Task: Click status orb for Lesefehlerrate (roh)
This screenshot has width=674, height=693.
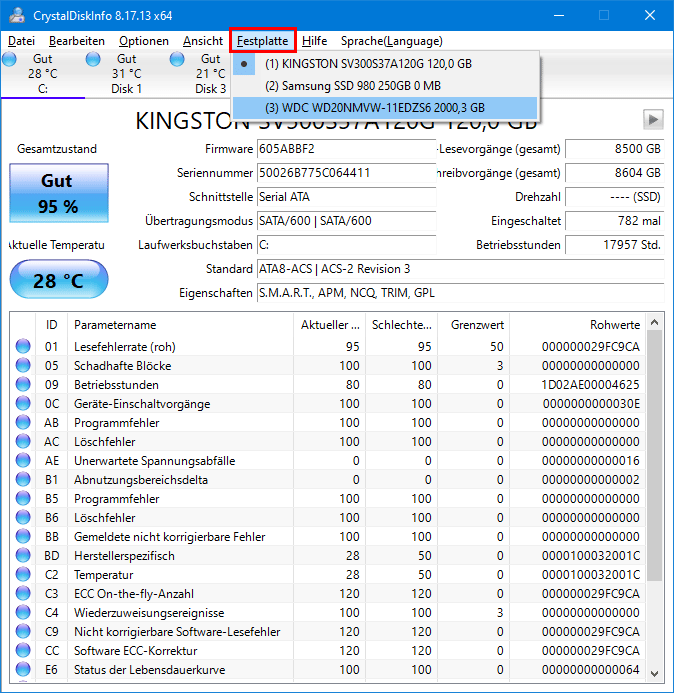Action: [23, 346]
